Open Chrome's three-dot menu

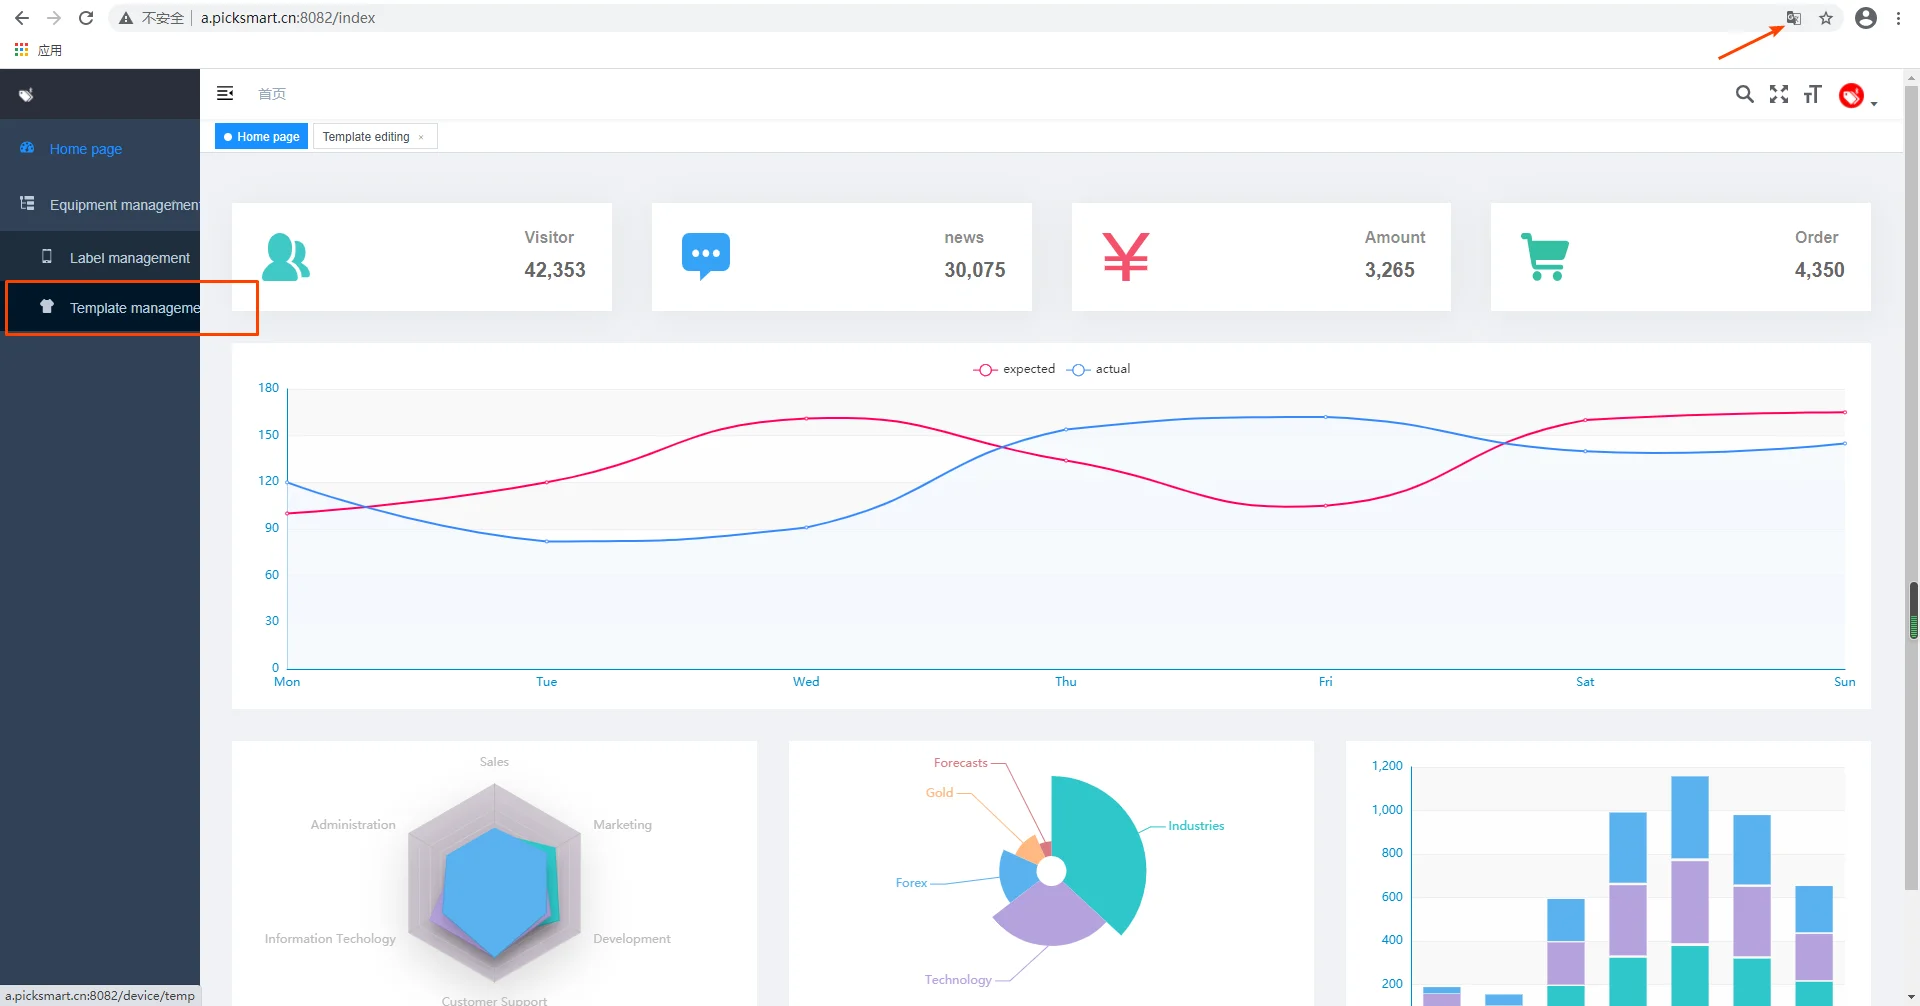[x=1898, y=18]
